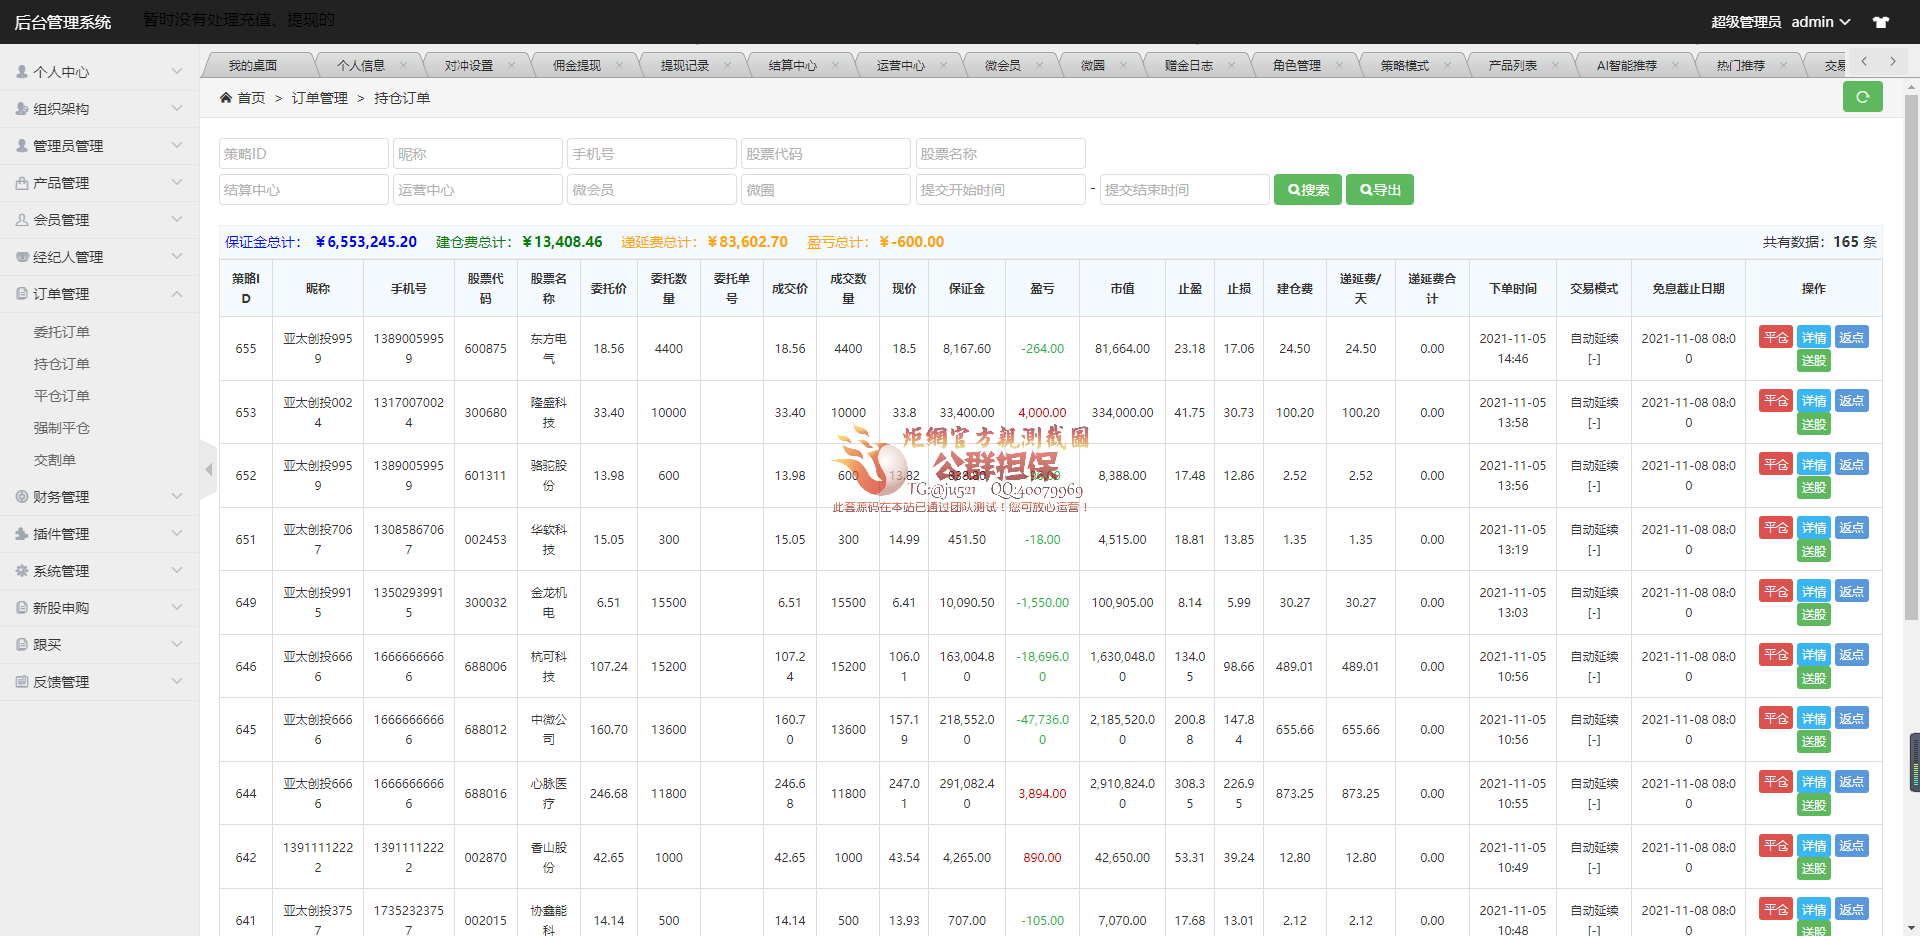This screenshot has height=936, width=1920.
Task: Click the home icon in breadcrumb
Action: (226, 97)
